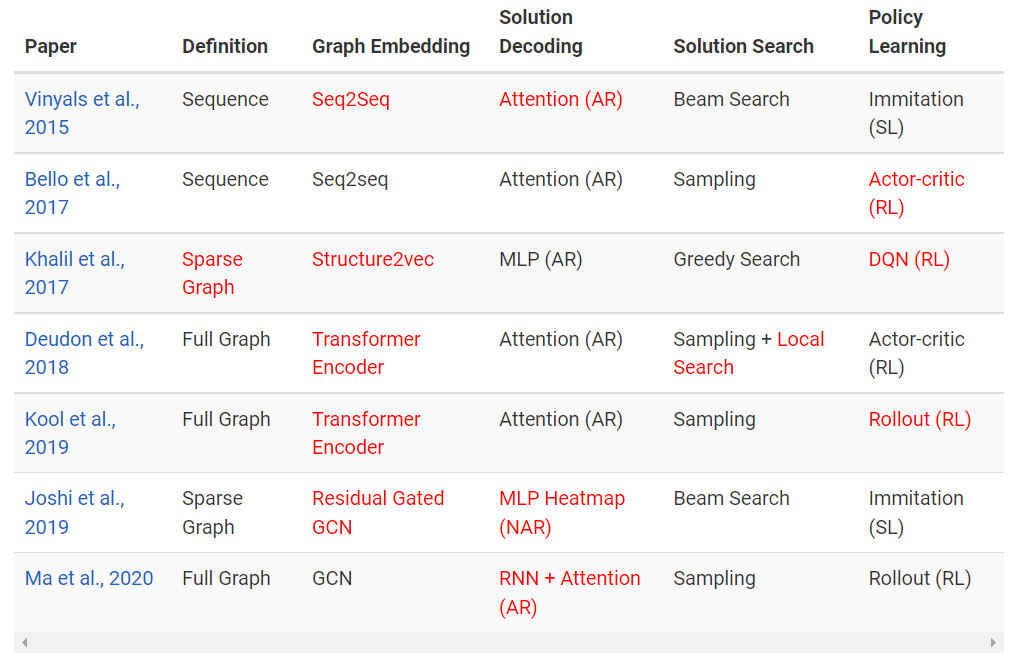Click the Residual Gated GCN cell
The height and width of the screenshot is (667, 1030).
pyautogui.click(x=378, y=512)
